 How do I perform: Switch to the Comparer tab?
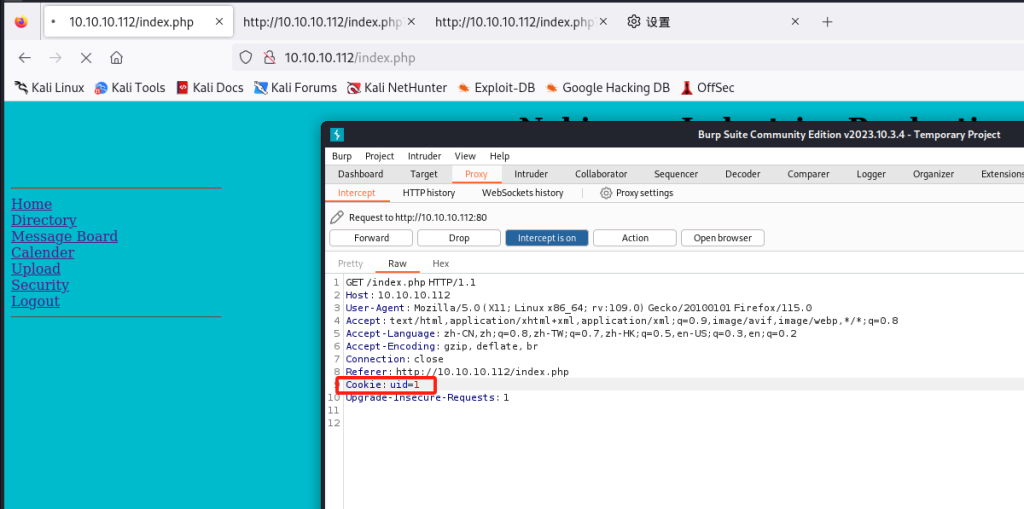click(808, 174)
